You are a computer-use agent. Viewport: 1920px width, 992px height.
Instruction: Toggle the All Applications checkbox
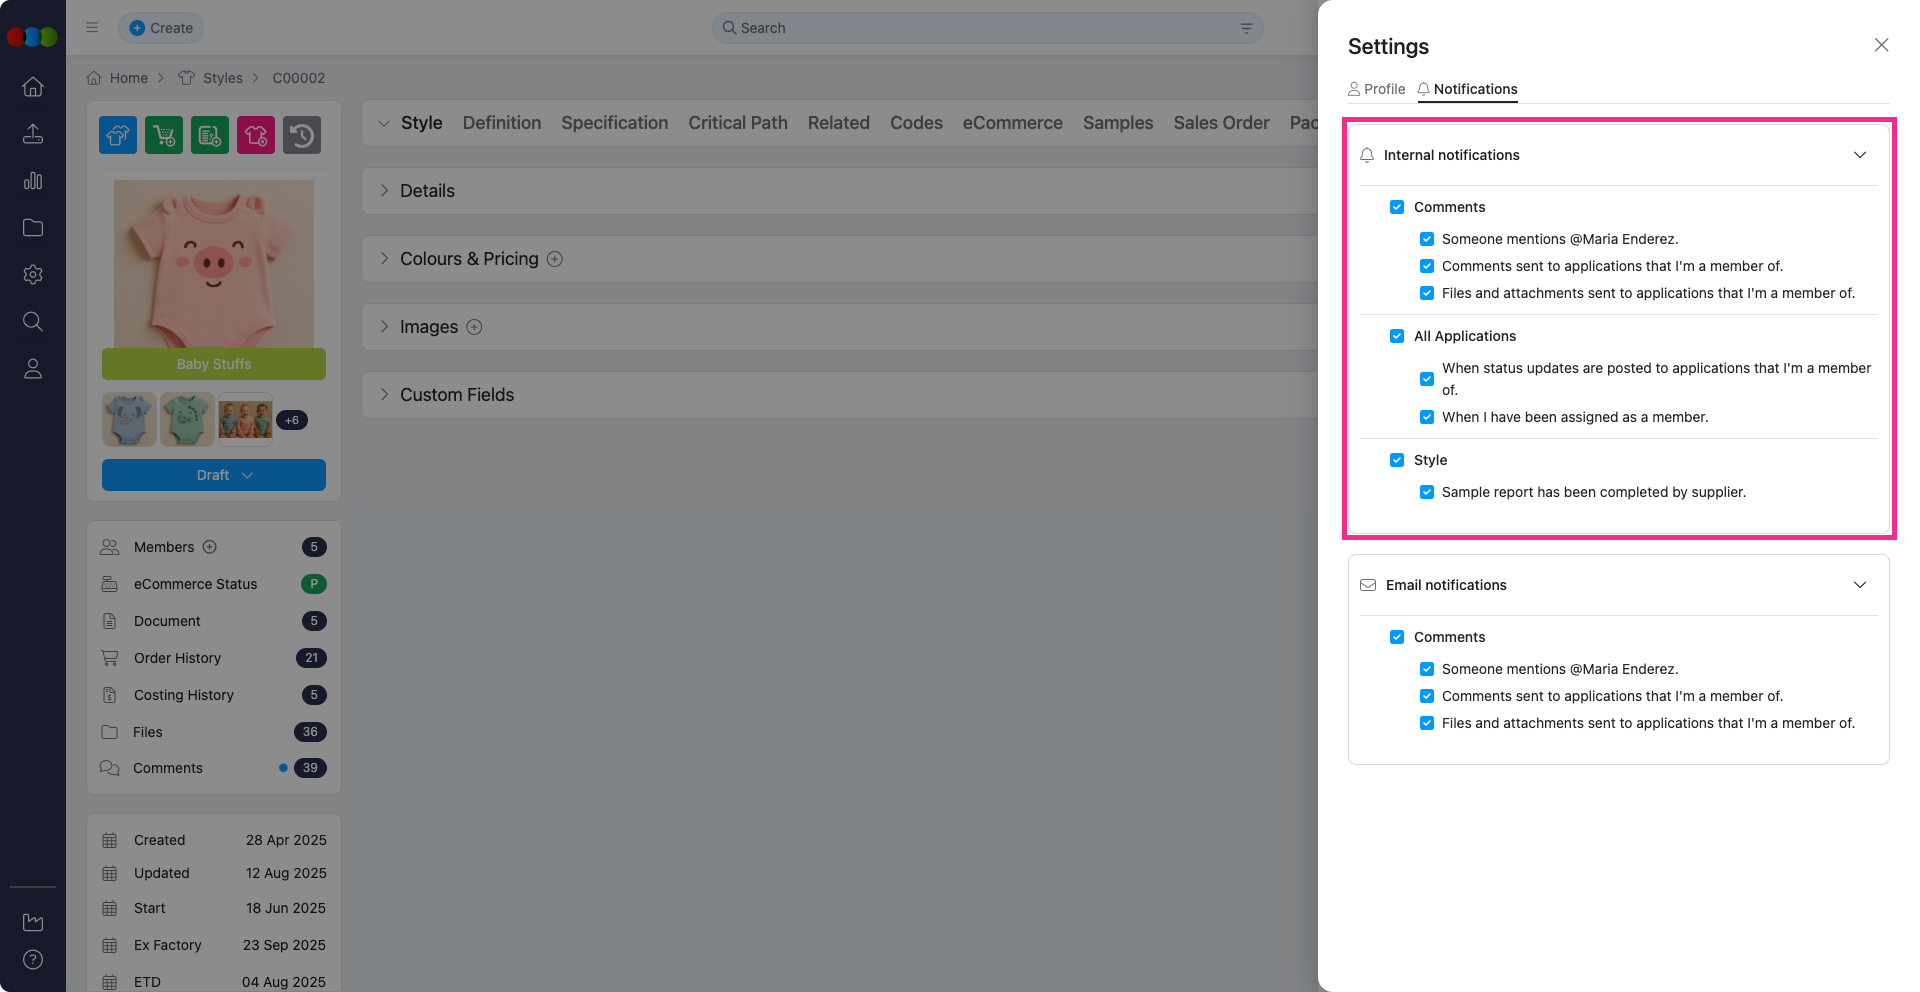point(1397,336)
